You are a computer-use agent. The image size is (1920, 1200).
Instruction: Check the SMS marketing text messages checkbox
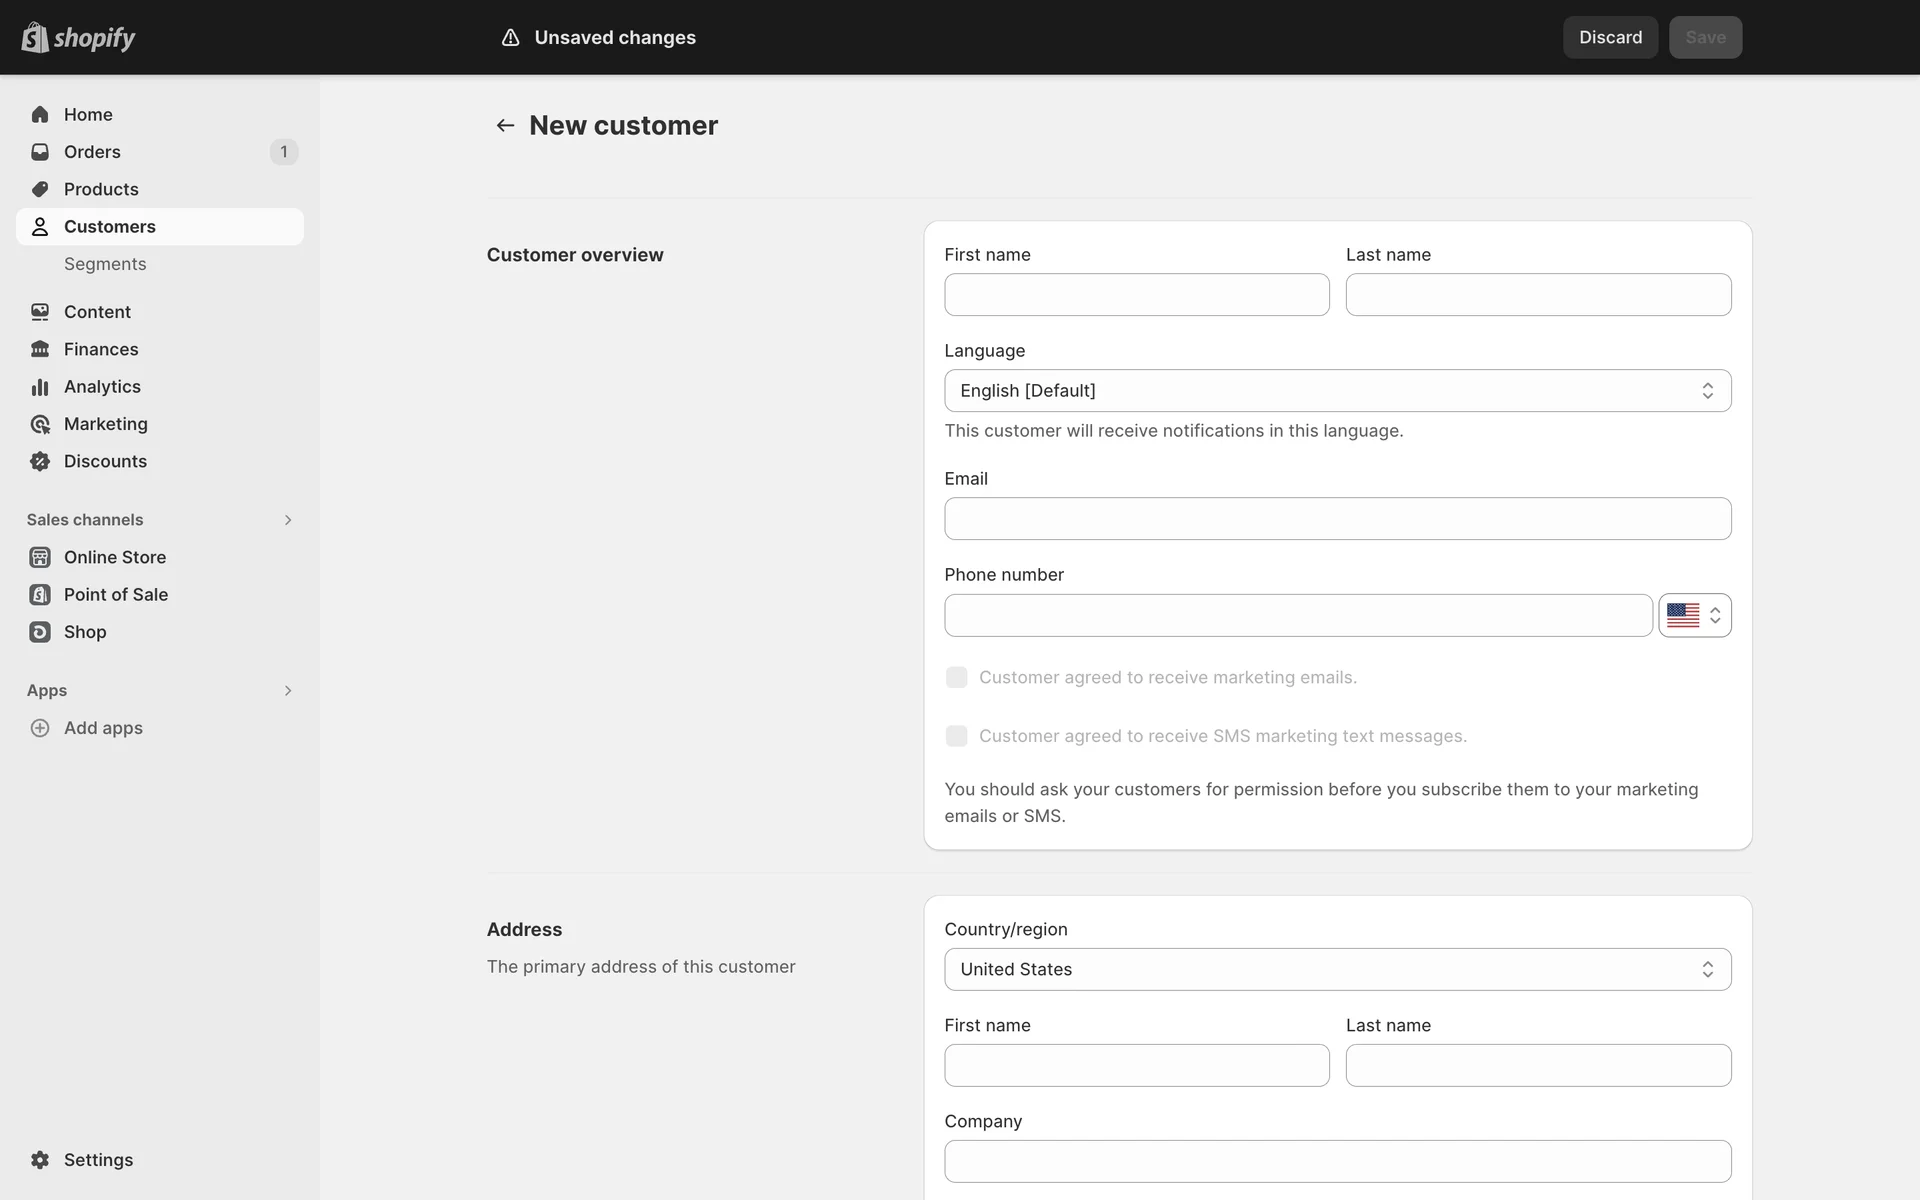[956, 736]
